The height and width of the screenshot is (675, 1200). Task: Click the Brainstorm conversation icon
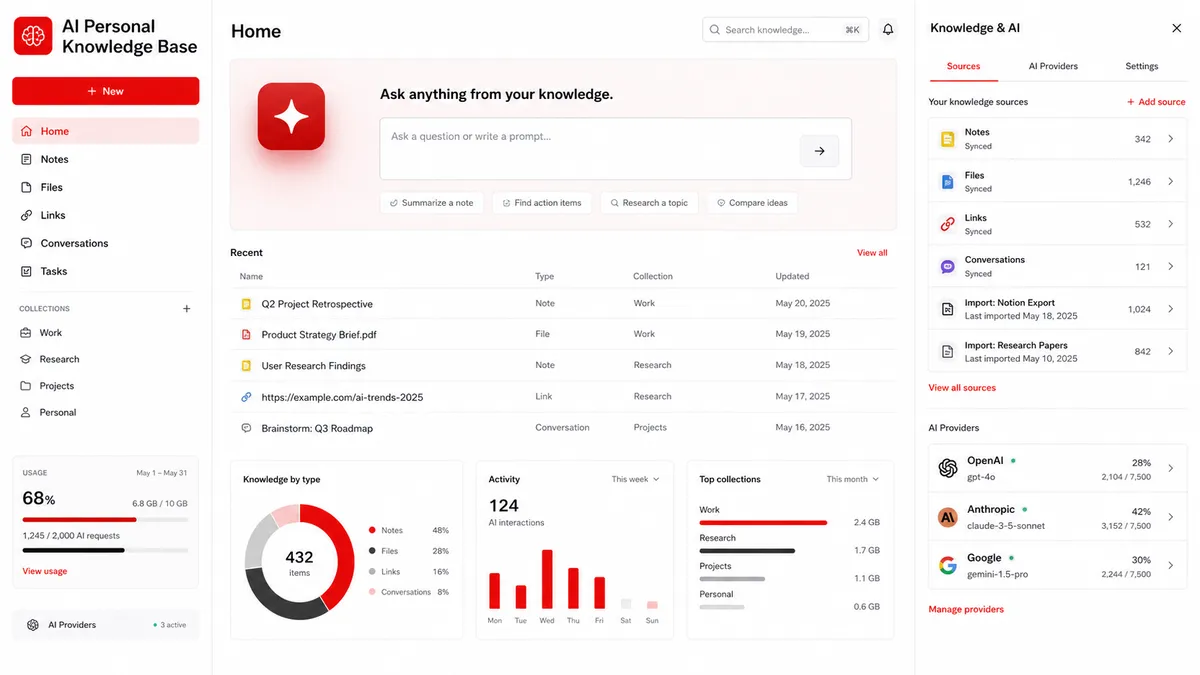246,428
